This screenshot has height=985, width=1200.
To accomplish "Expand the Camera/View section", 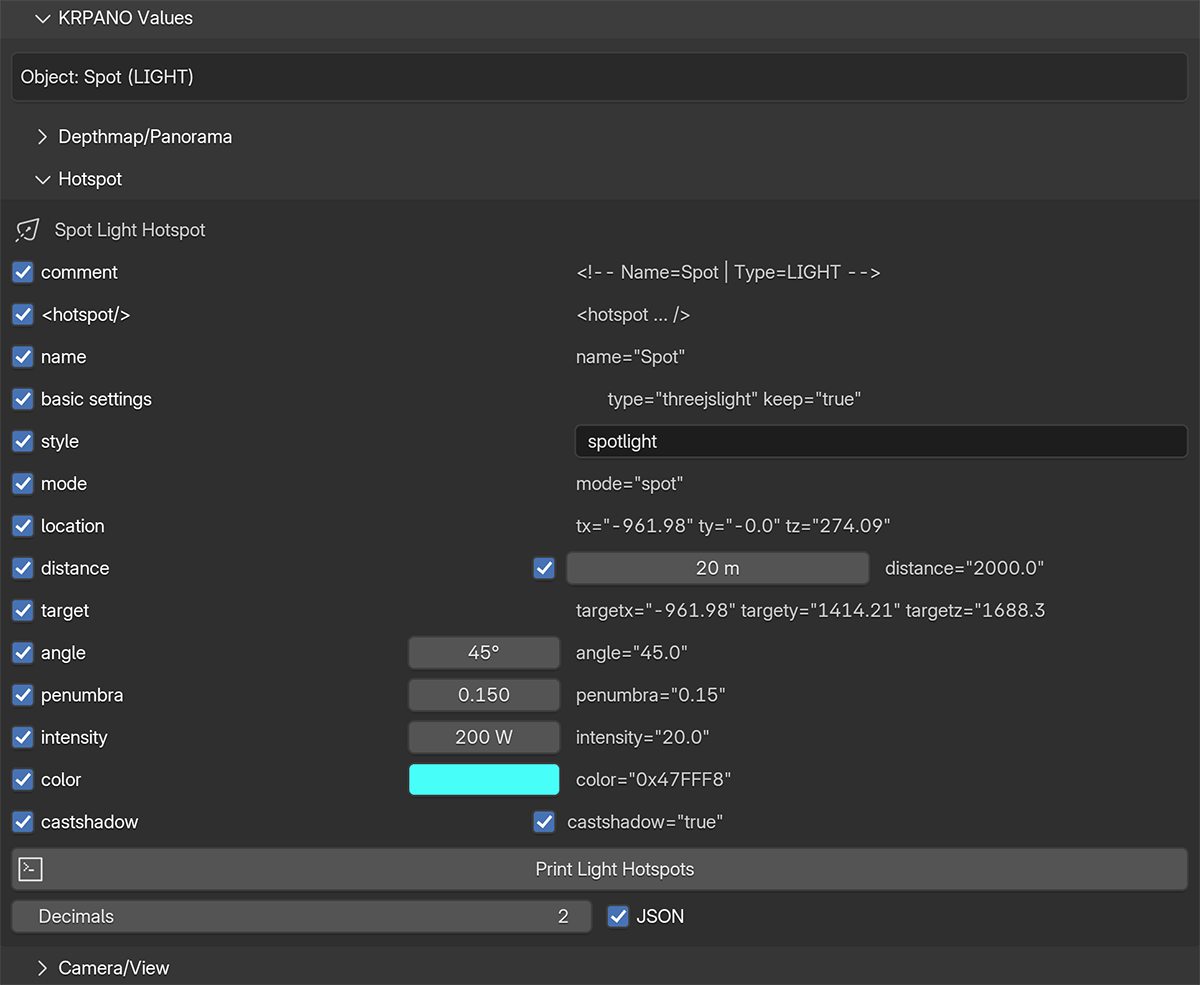I will pos(42,968).
